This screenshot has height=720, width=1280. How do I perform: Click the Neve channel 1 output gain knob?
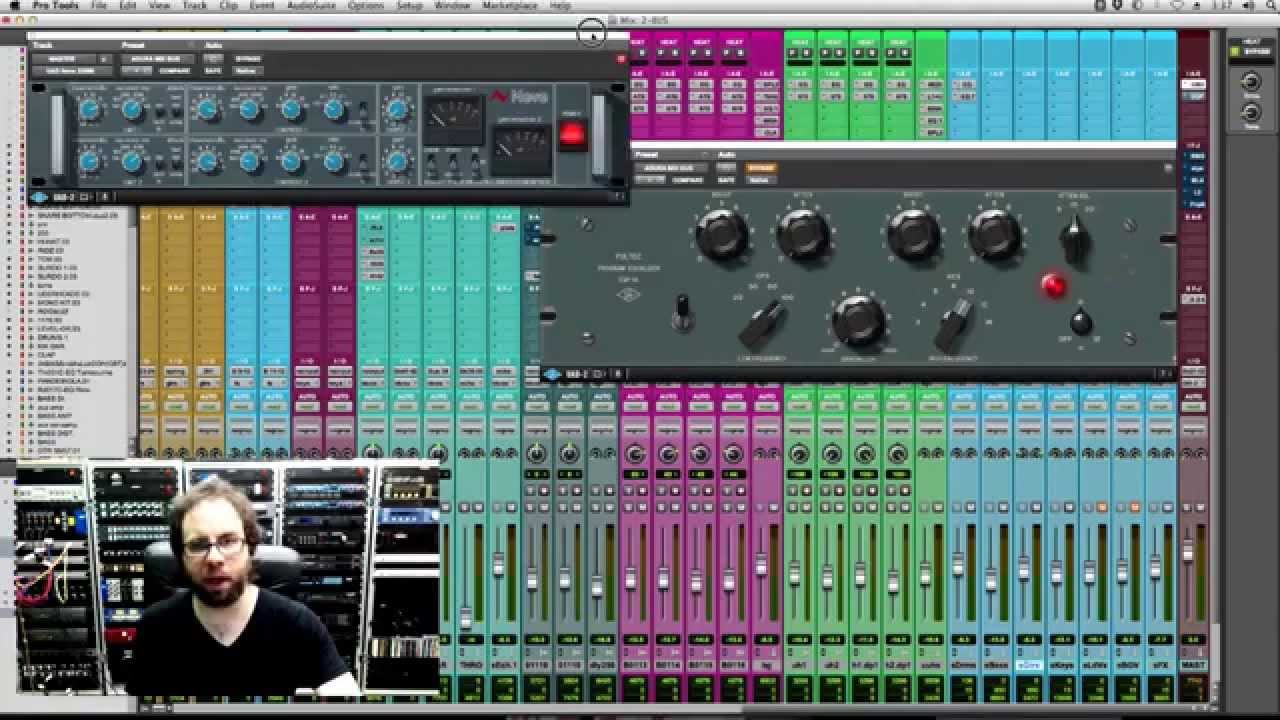coord(397,110)
